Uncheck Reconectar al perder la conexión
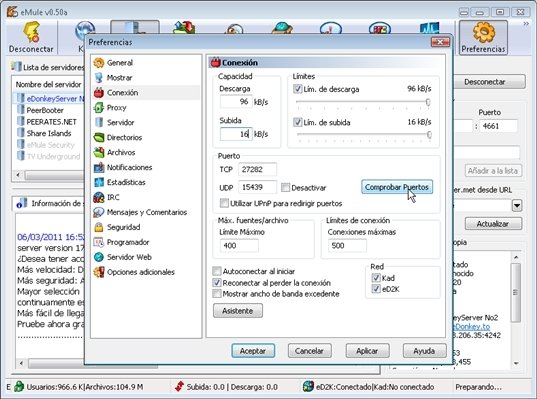 coord(217,283)
